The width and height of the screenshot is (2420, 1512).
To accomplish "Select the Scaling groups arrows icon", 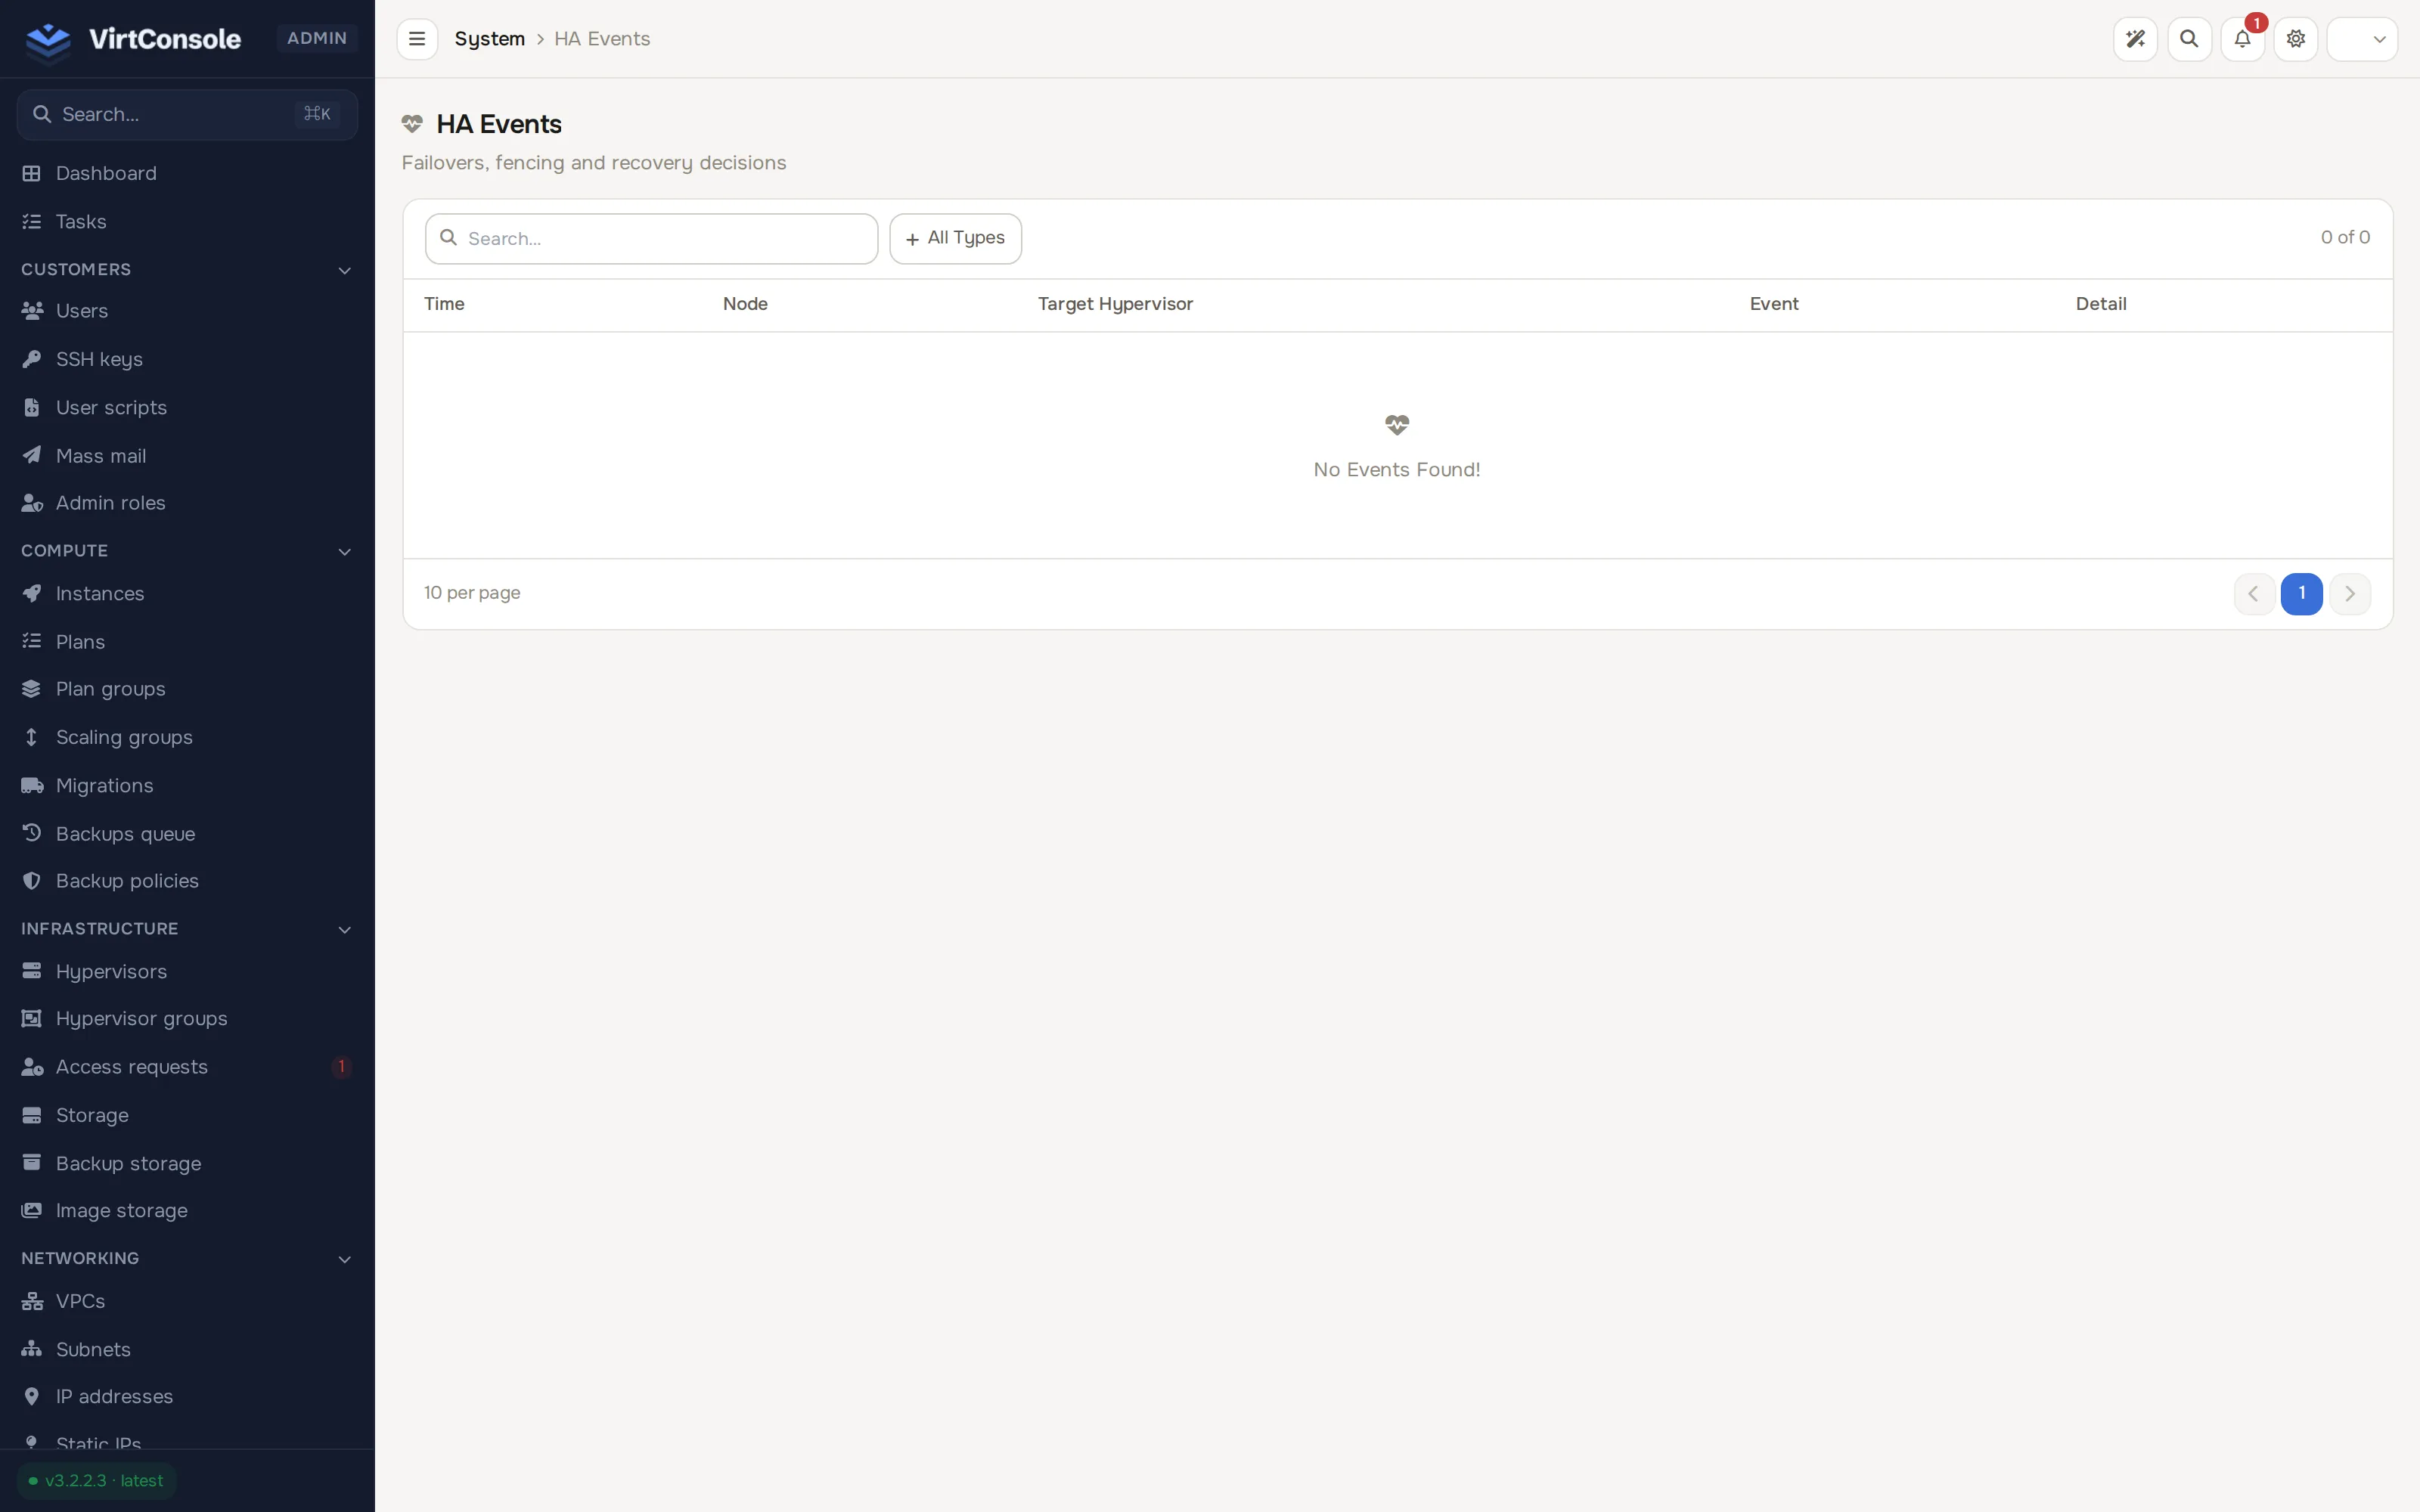I will coord(32,737).
